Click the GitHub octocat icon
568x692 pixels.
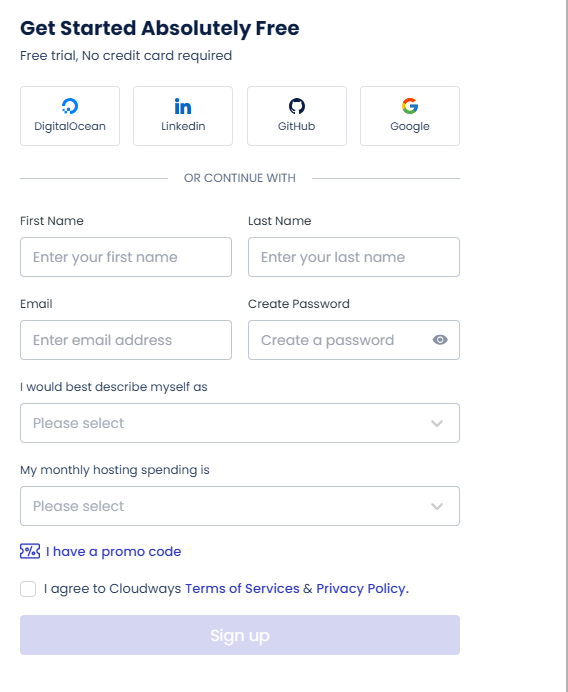(x=297, y=106)
